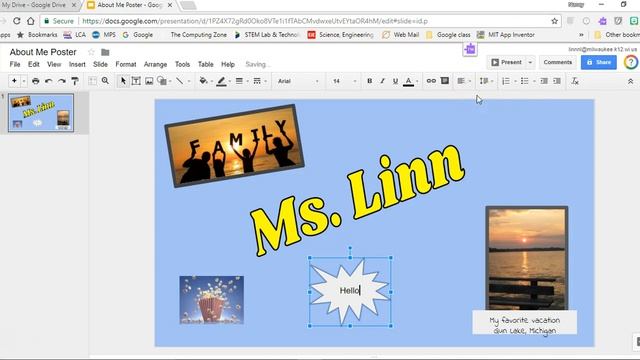Star the About Me Poster document

point(91,52)
